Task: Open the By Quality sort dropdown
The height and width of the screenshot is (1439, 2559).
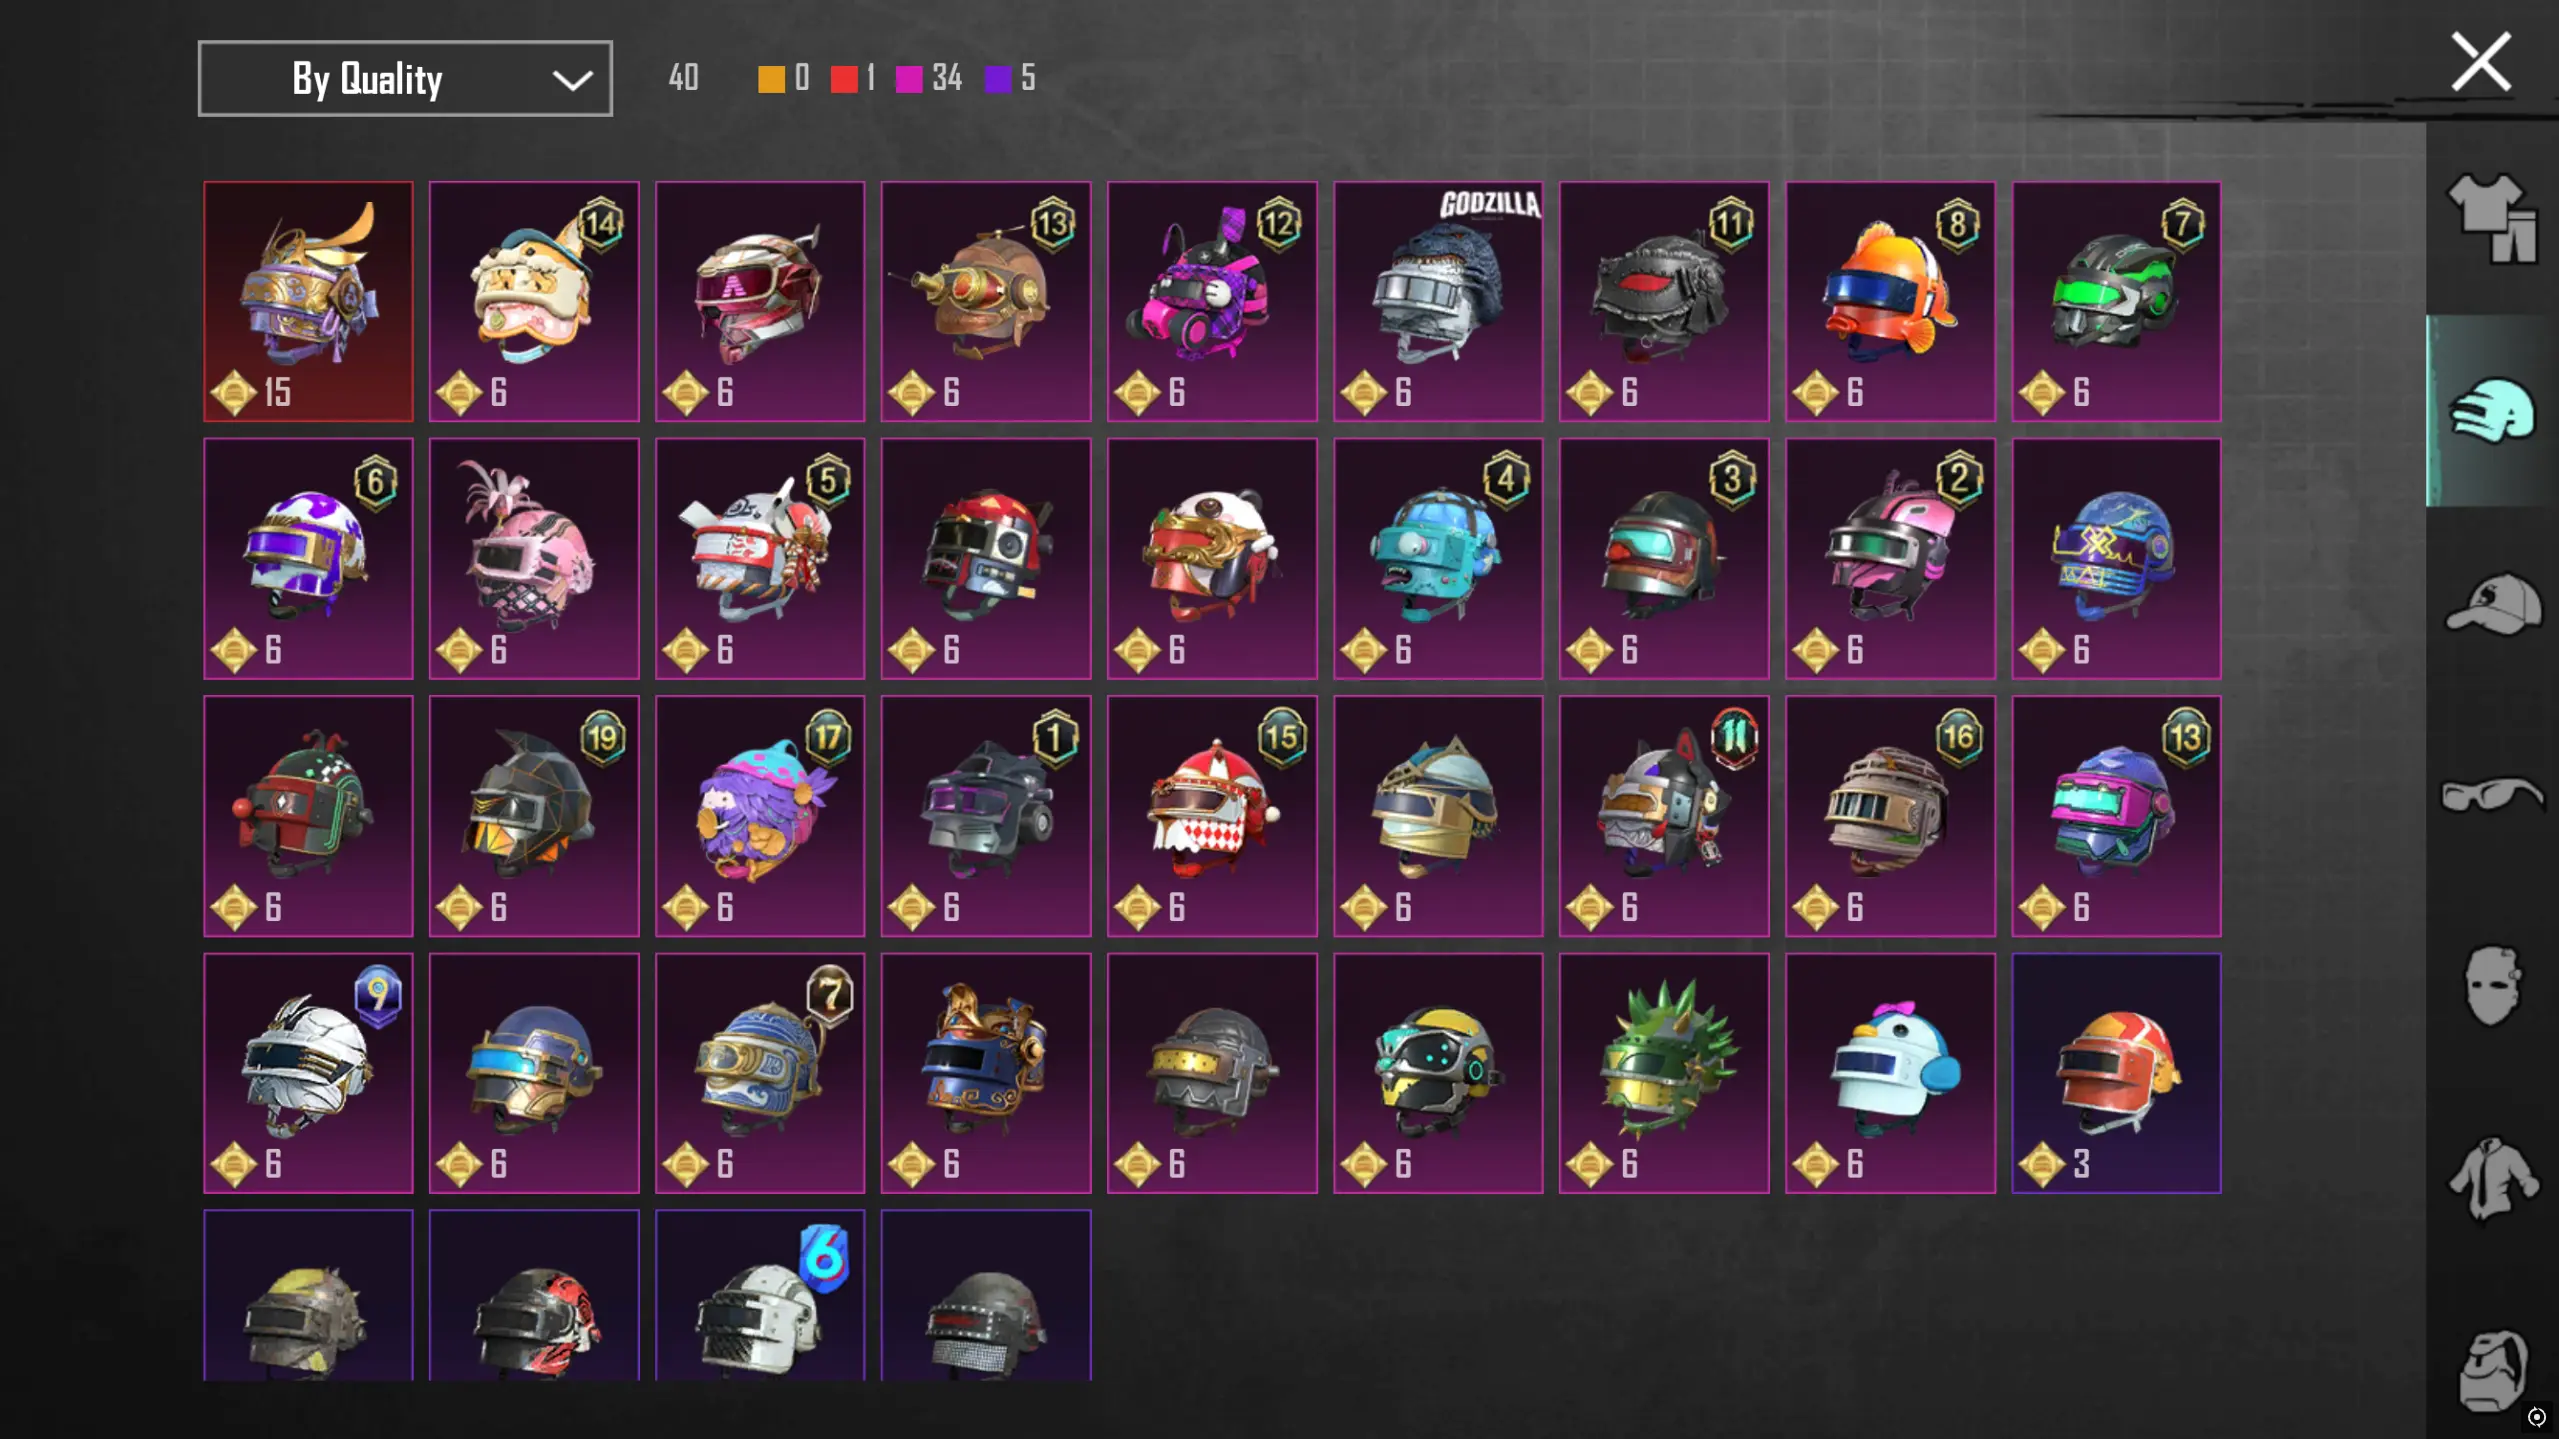Action: pyautogui.click(x=405, y=78)
